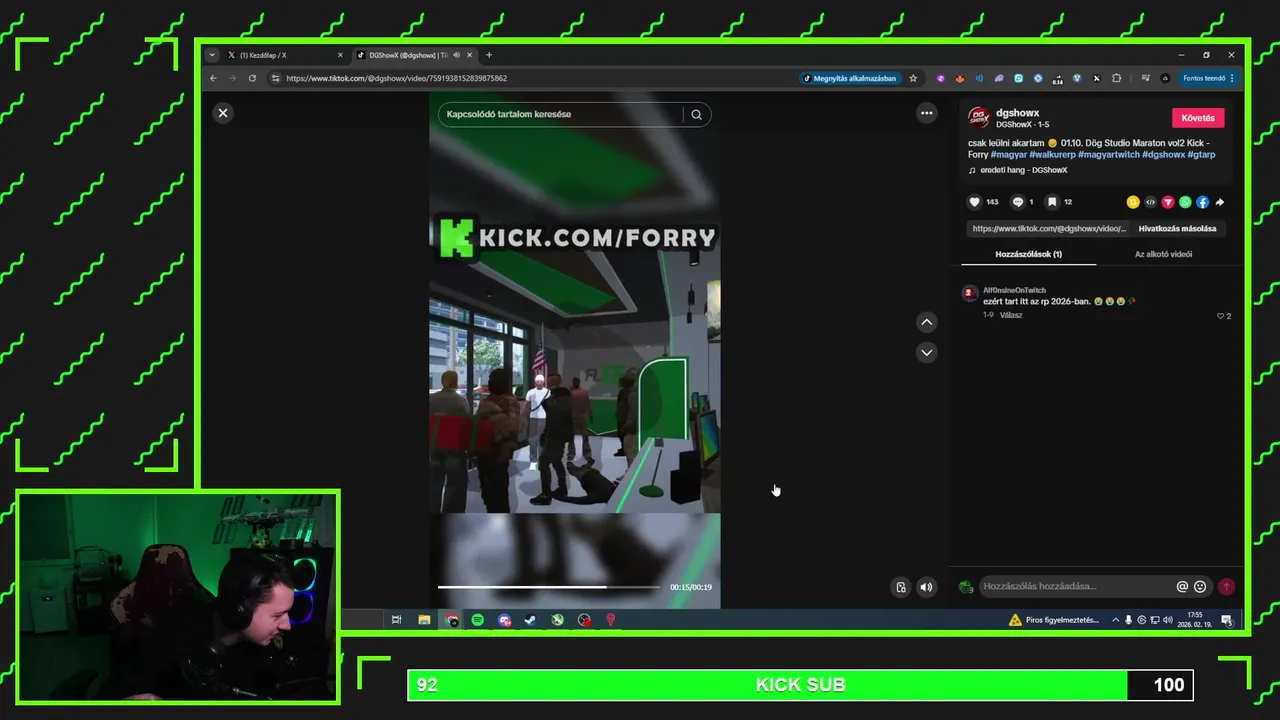Open the Xbox app from taskbar
1280x720 pixels.
pos(557,620)
